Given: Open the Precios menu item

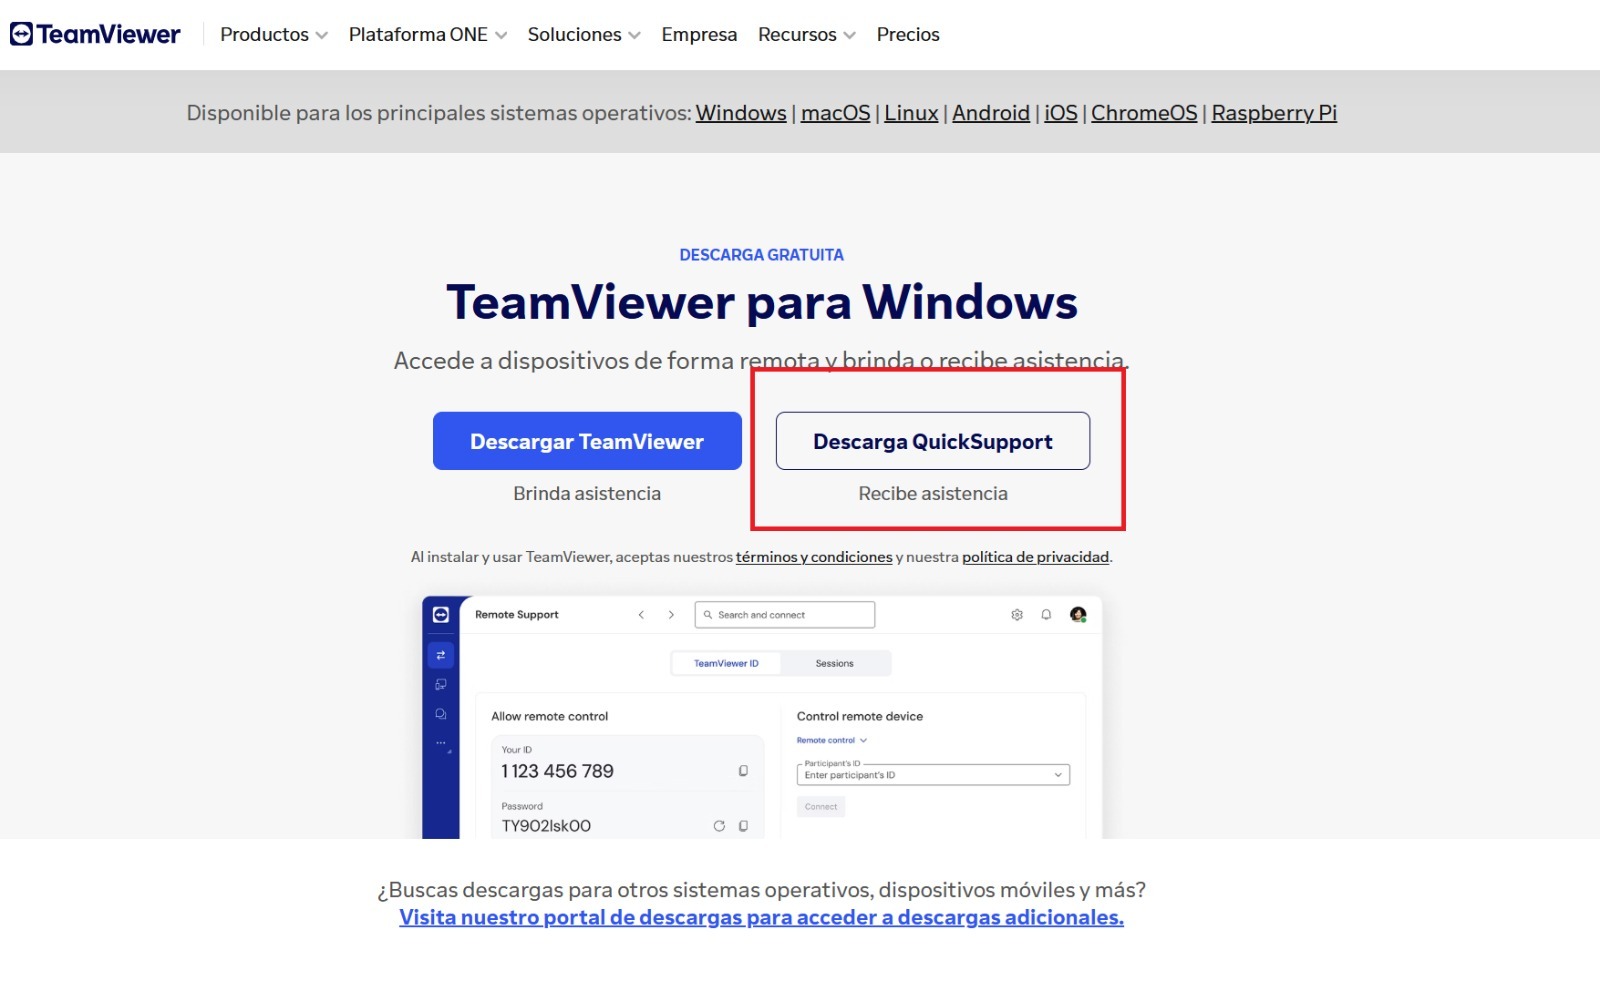Looking at the screenshot, I should point(908,34).
